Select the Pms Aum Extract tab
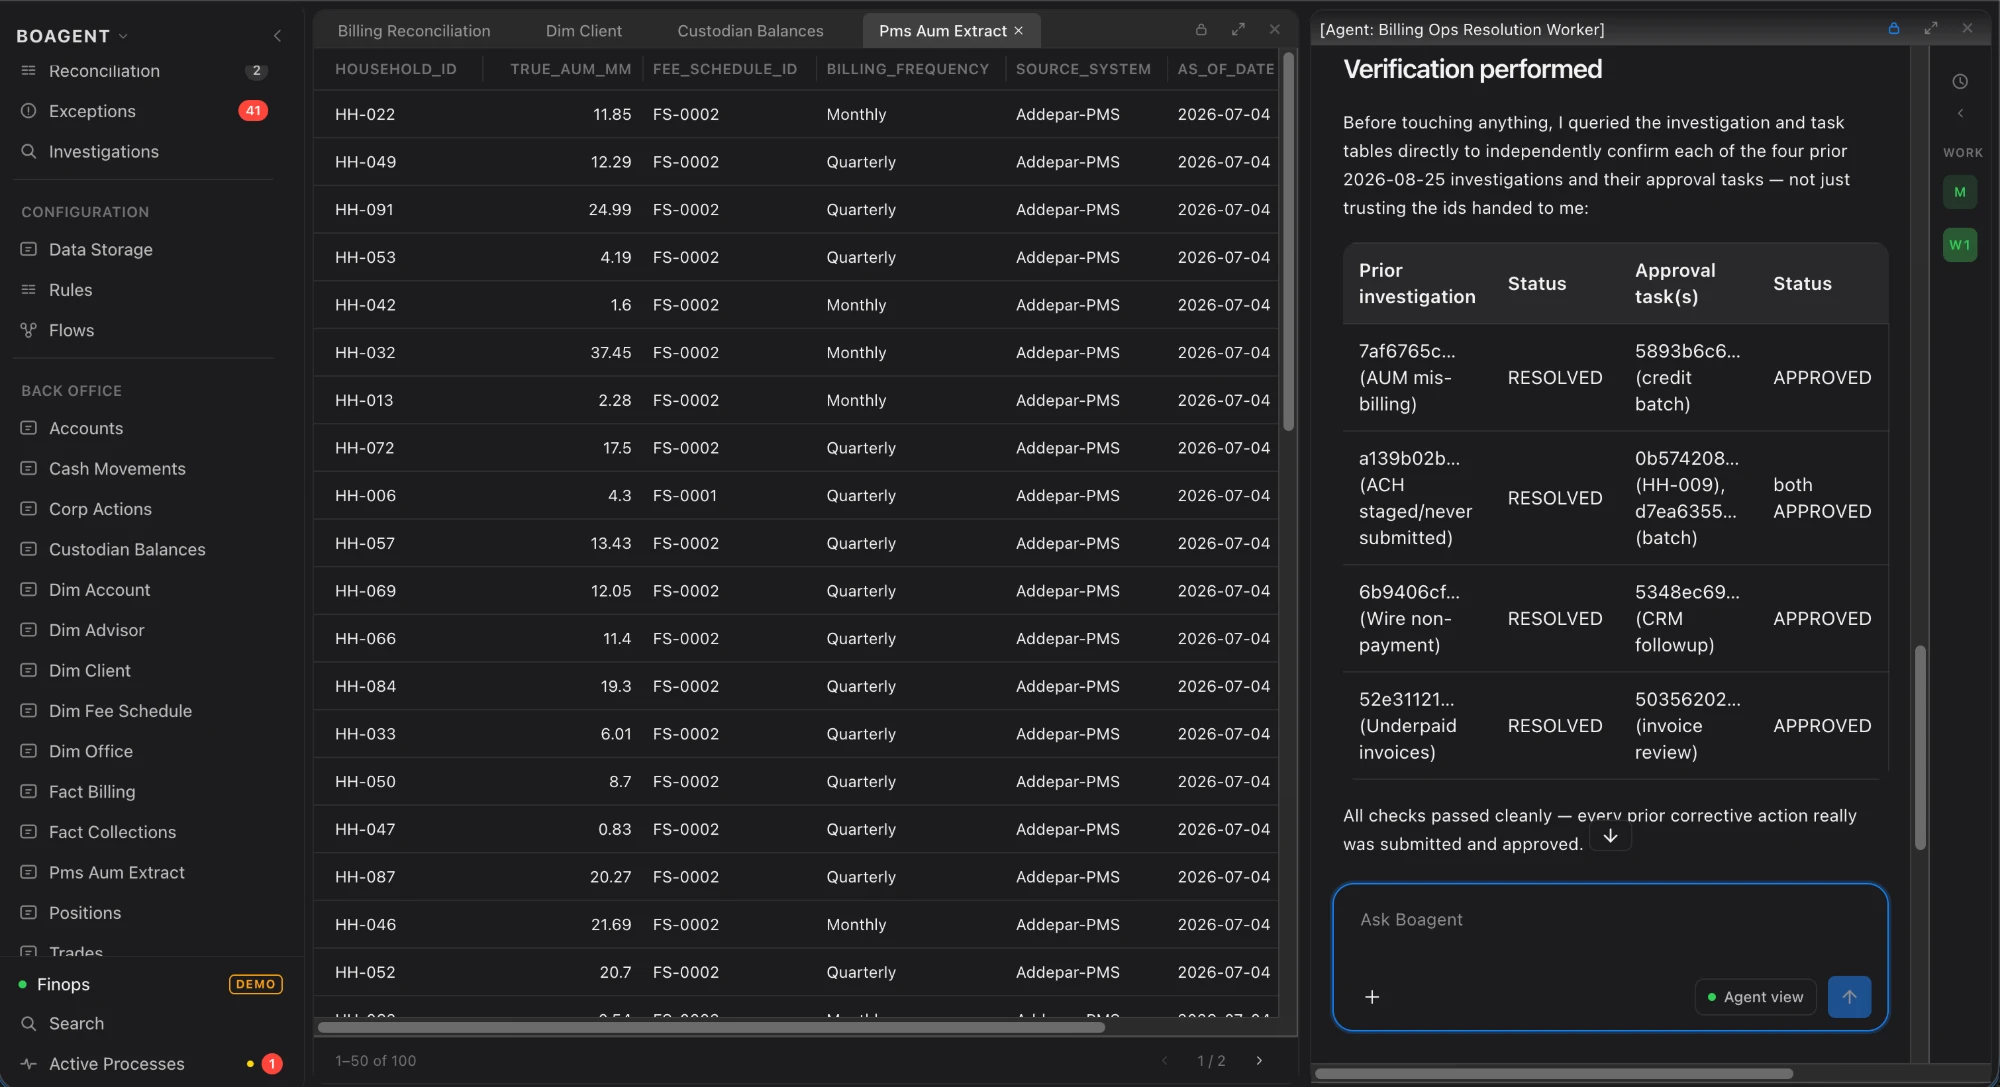 [942, 31]
